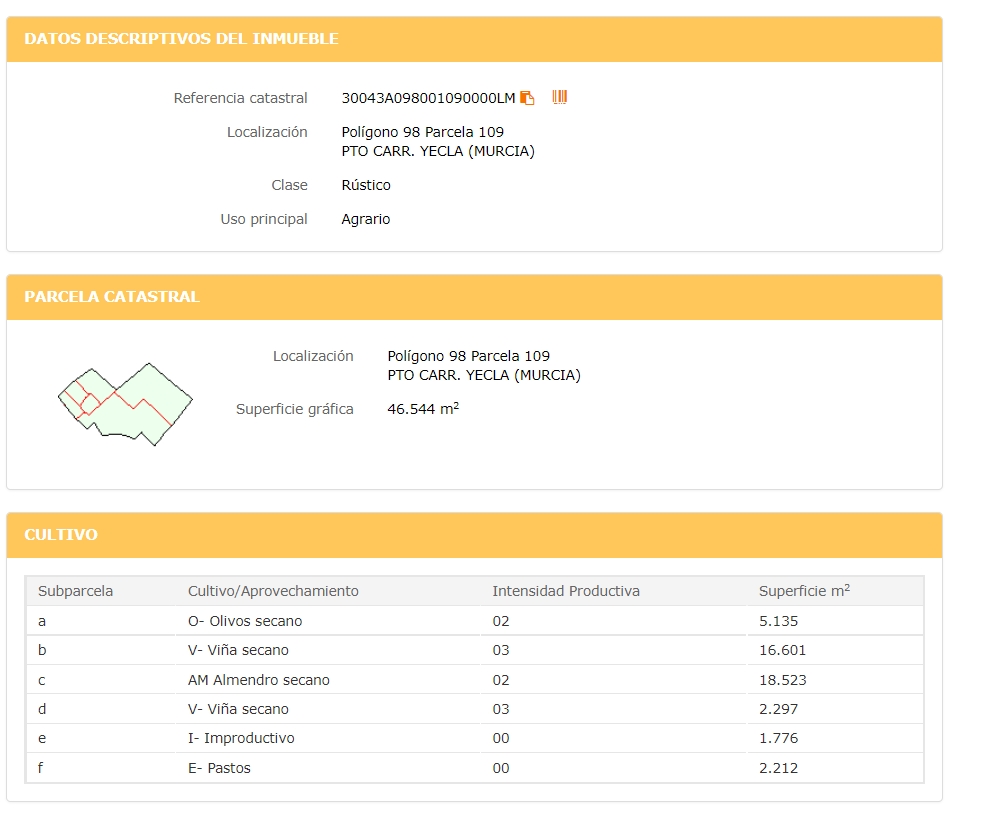Click the 'Subparcela' column header

(x=75, y=591)
